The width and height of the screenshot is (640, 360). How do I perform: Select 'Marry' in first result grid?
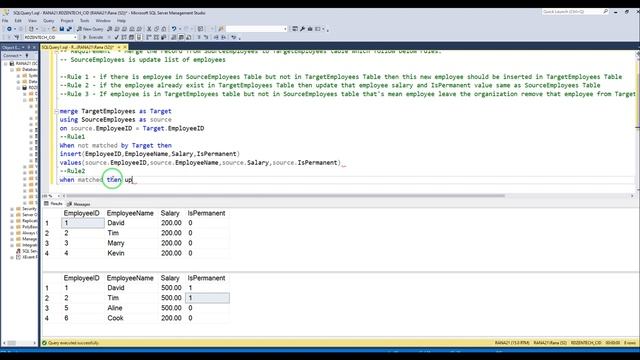pos(116,243)
